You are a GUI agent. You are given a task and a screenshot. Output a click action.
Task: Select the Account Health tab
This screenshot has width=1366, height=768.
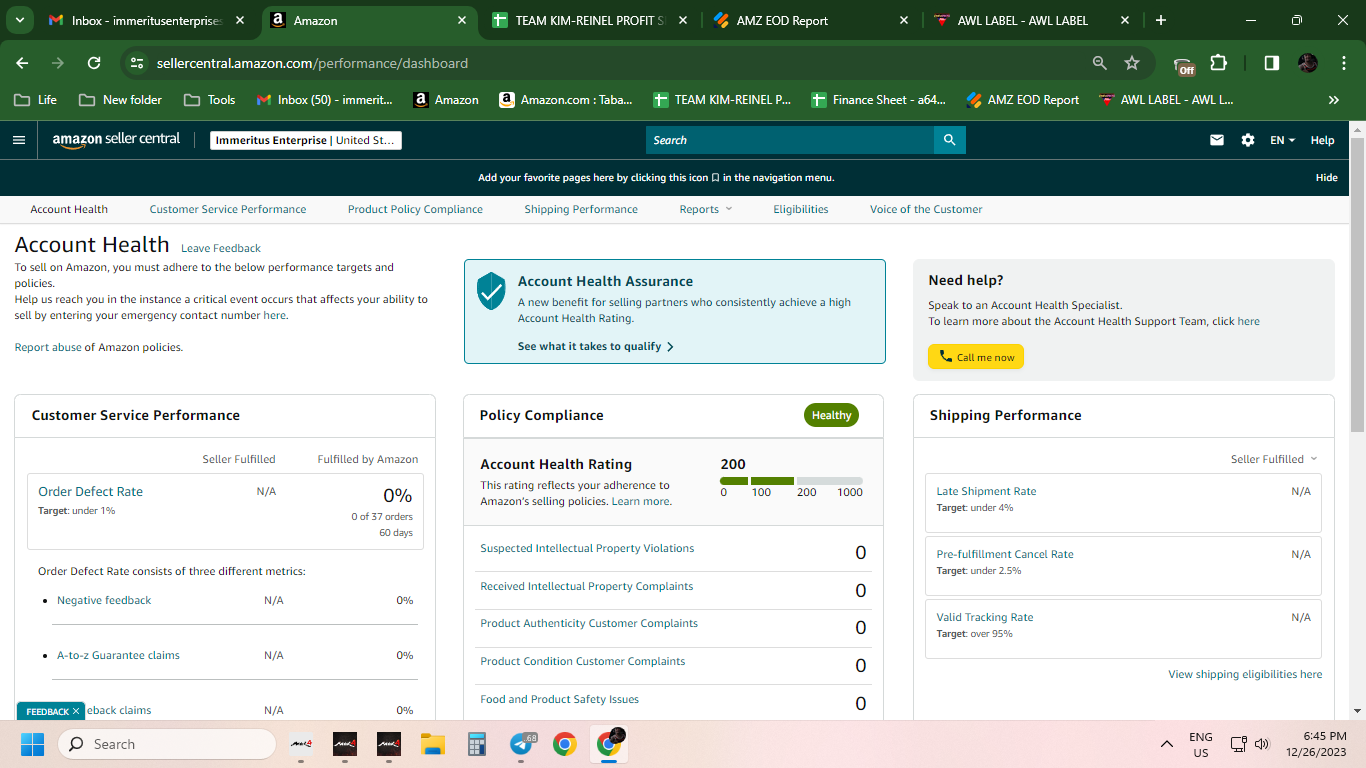69,209
